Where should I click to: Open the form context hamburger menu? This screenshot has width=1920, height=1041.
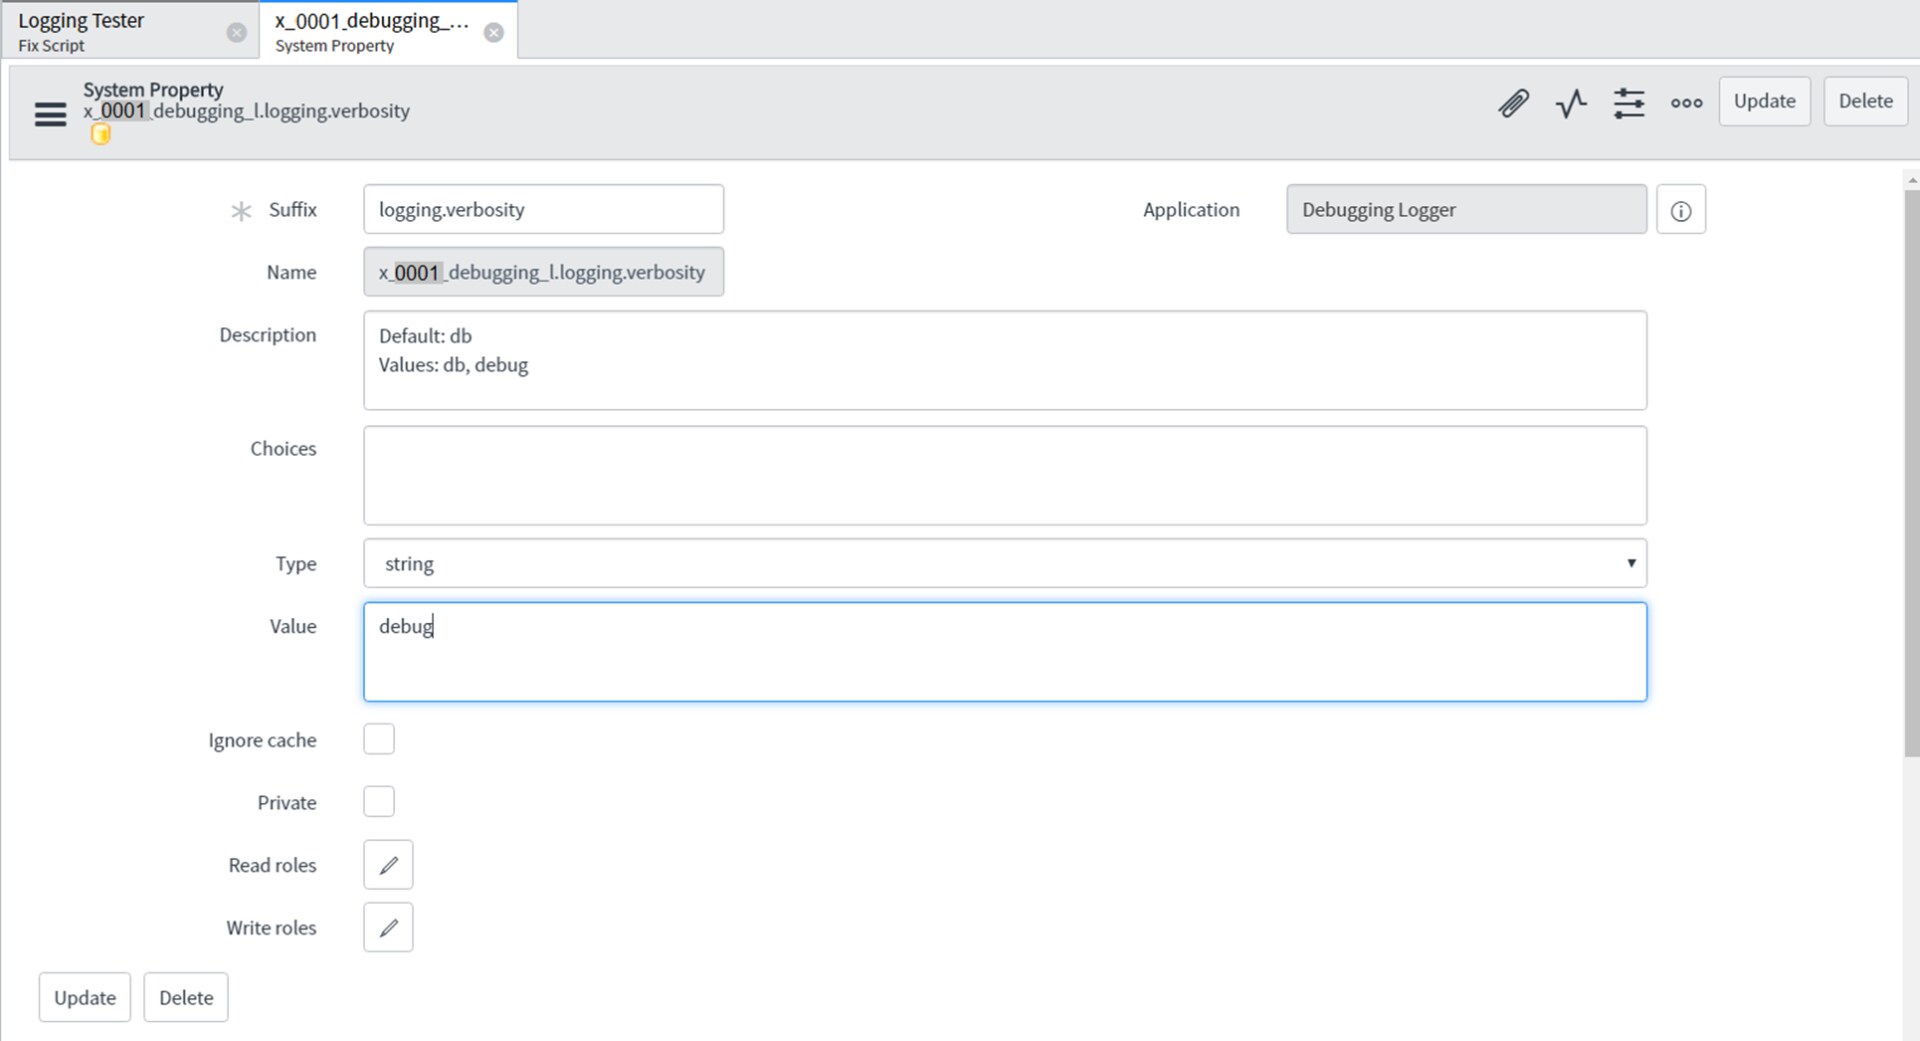[50, 114]
